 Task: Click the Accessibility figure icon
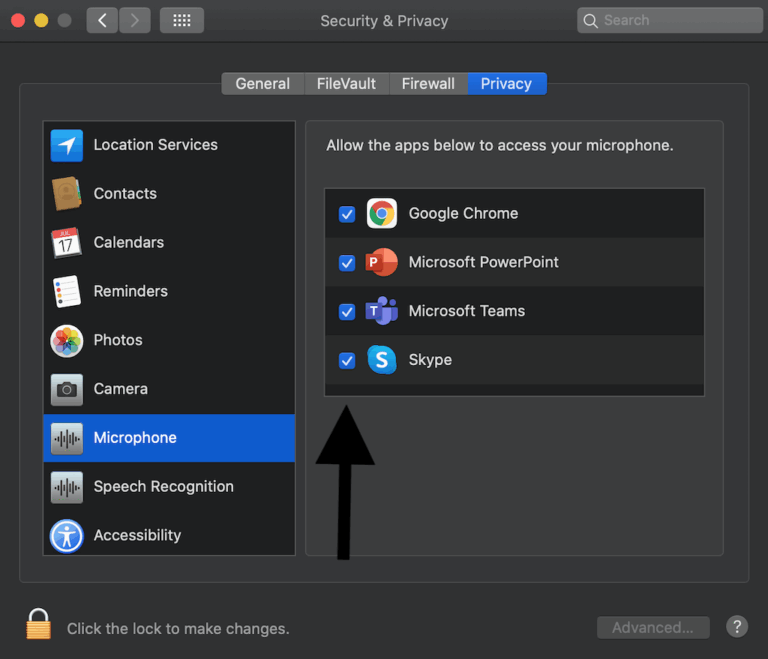click(67, 536)
